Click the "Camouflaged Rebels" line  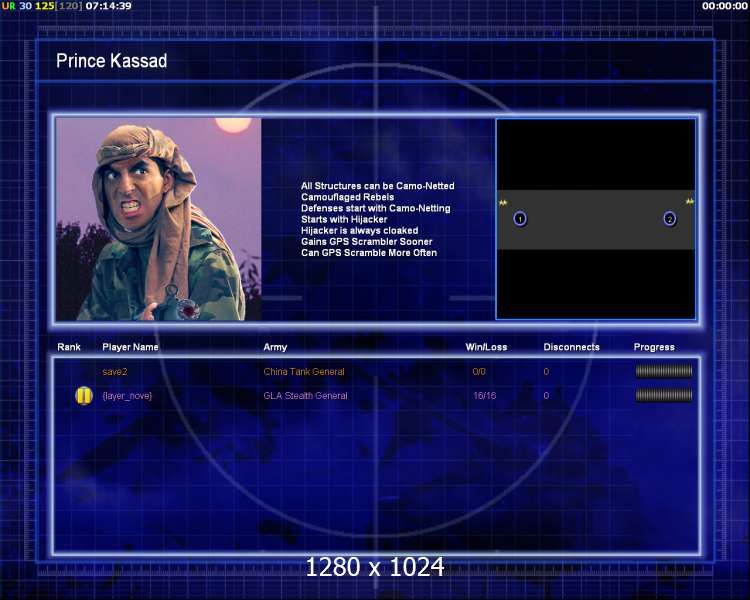347,197
